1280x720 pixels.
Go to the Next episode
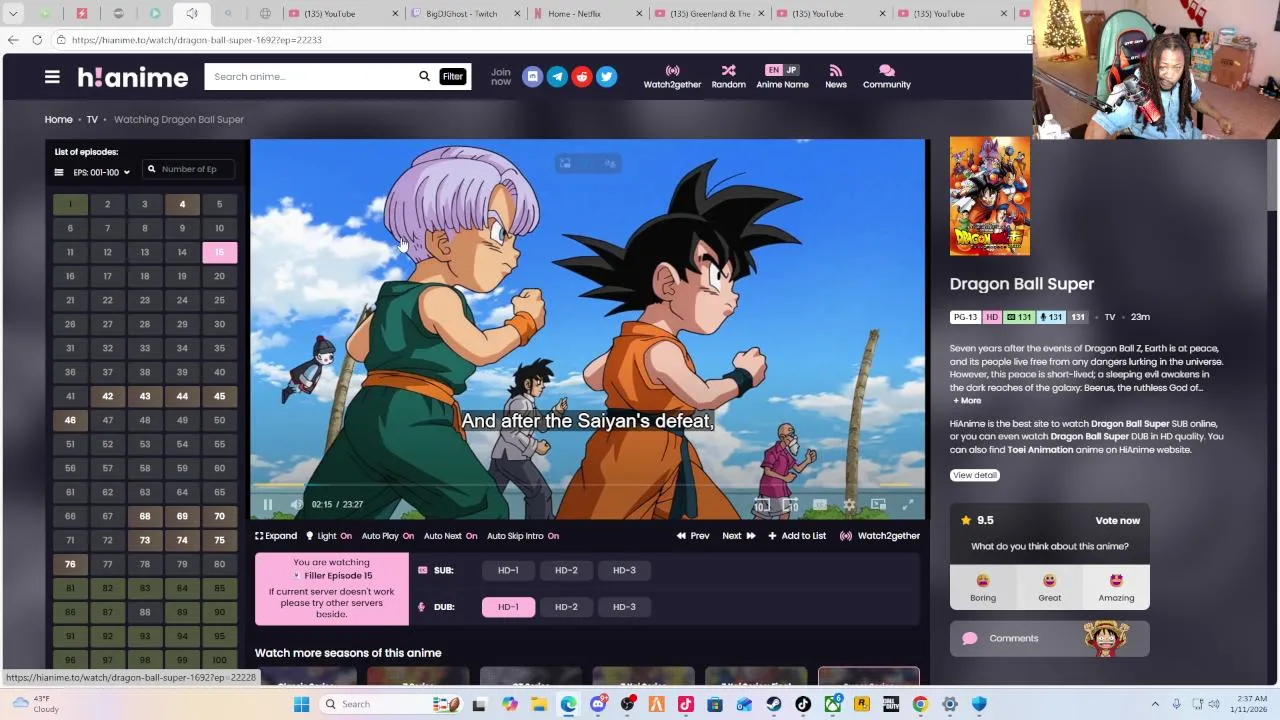(x=739, y=536)
